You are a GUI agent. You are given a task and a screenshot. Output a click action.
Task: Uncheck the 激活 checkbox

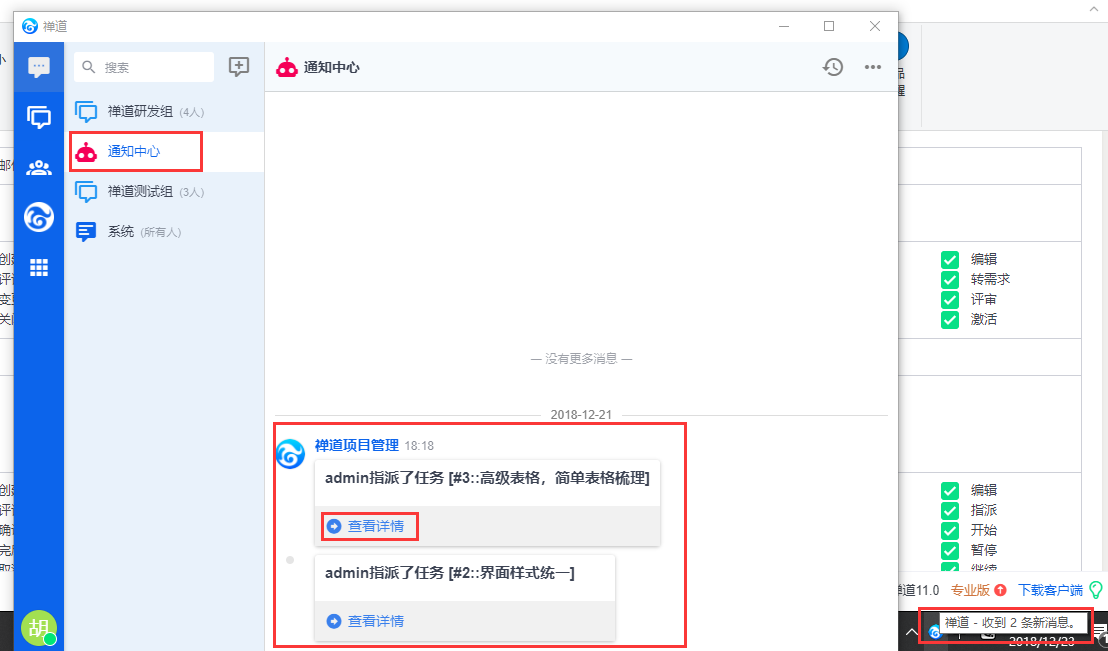pos(950,319)
